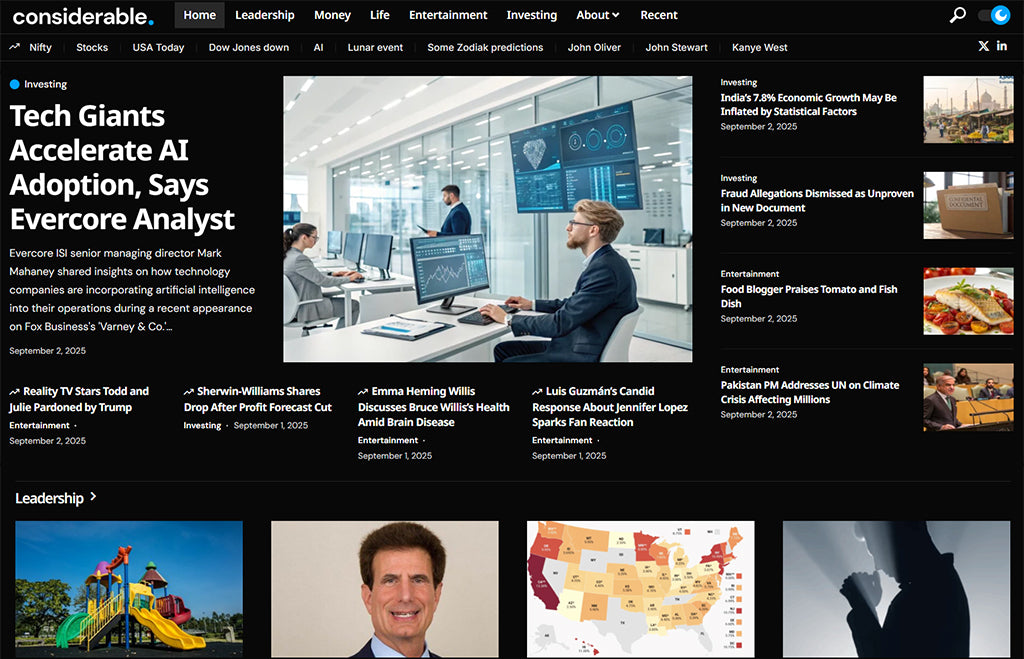Click Investing category above Fraud Allegations article
The image size is (1024, 659).
coord(739,178)
